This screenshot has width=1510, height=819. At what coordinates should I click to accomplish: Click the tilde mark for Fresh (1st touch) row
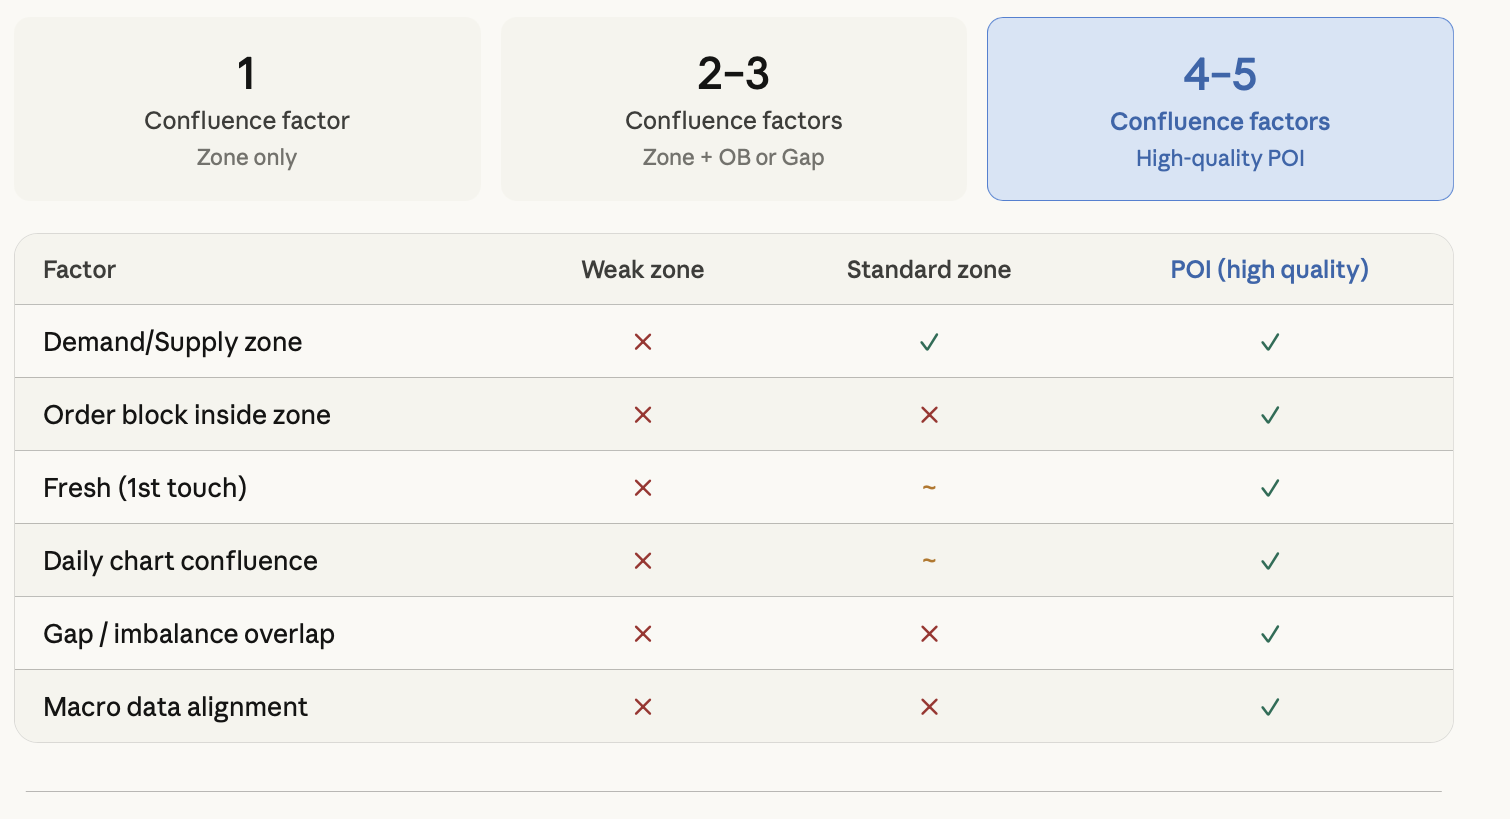[929, 488]
